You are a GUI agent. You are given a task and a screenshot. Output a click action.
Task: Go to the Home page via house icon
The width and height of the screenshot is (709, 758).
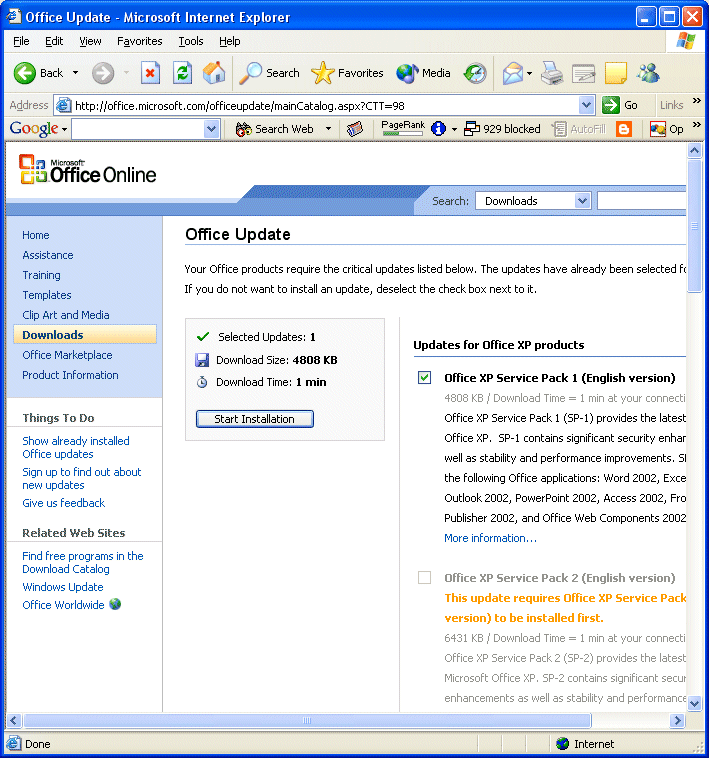(x=214, y=73)
